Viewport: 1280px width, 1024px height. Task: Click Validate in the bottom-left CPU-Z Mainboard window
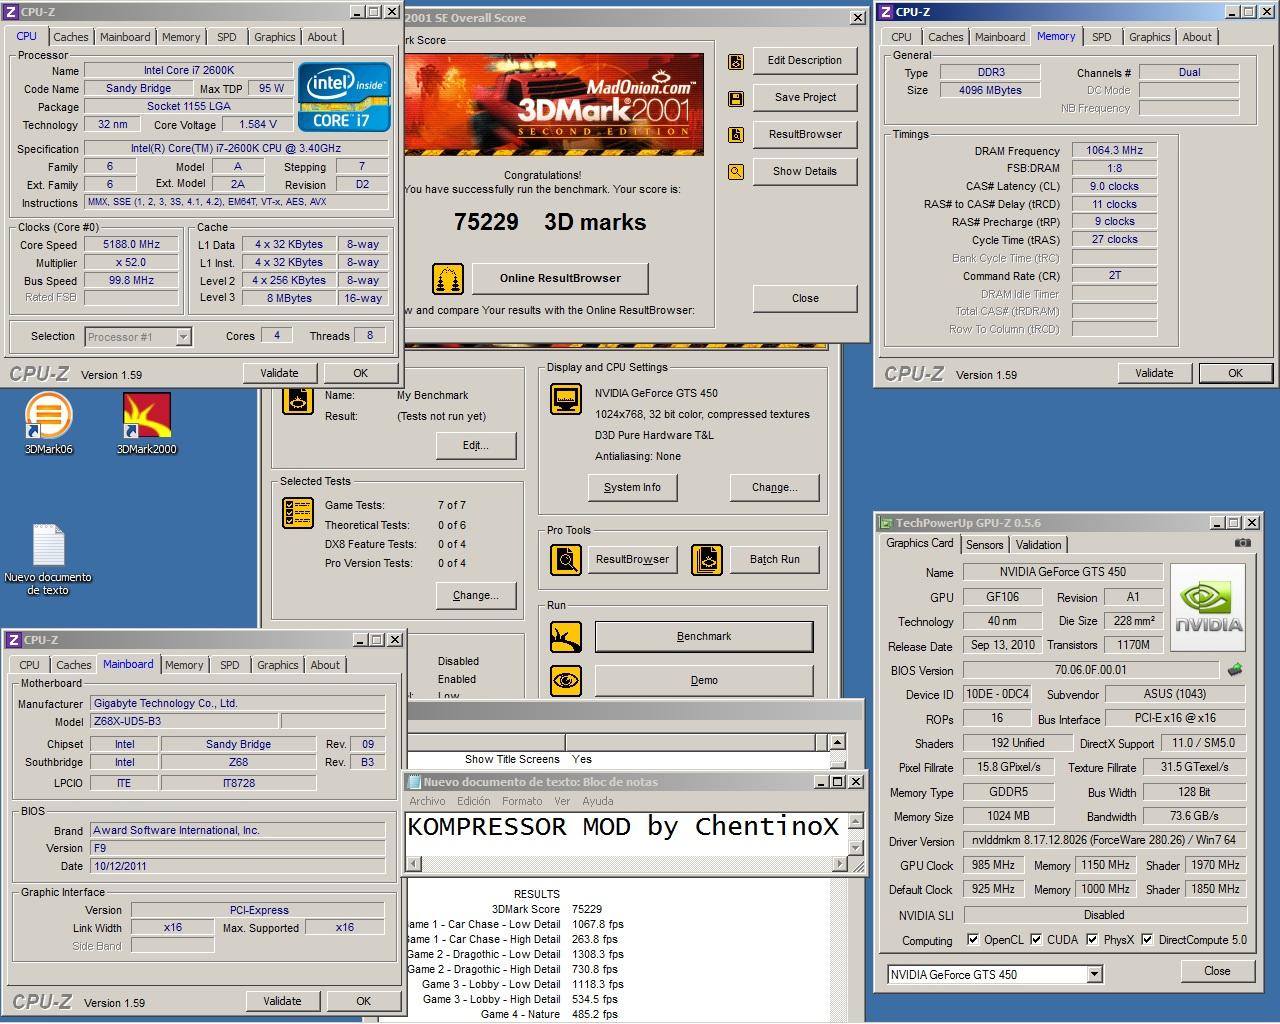pyautogui.click(x=282, y=1001)
